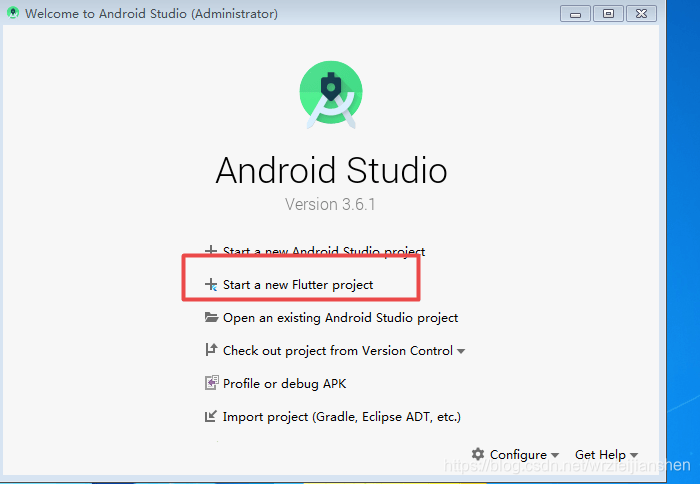This screenshot has width=700, height=484.
Task: Click the plus icon beside Start a new Flutter project
Action: (x=211, y=284)
